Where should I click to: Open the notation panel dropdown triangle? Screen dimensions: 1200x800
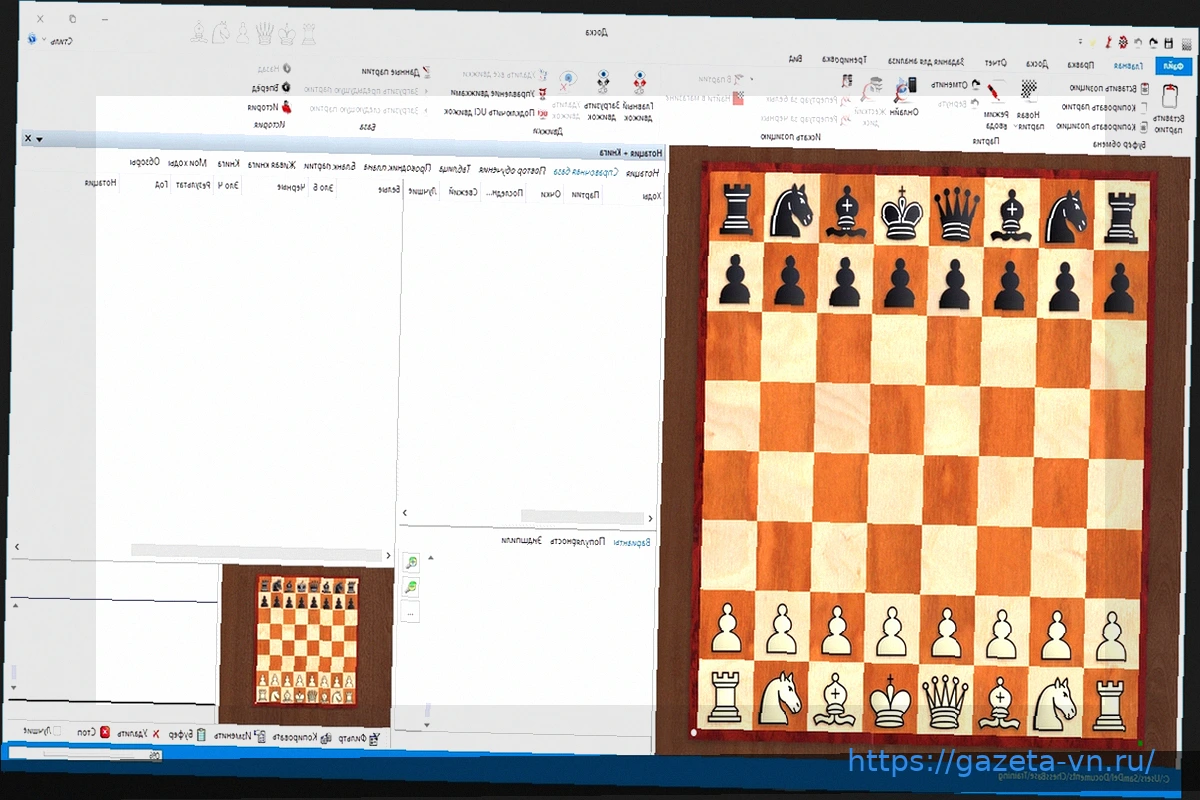(39, 139)
